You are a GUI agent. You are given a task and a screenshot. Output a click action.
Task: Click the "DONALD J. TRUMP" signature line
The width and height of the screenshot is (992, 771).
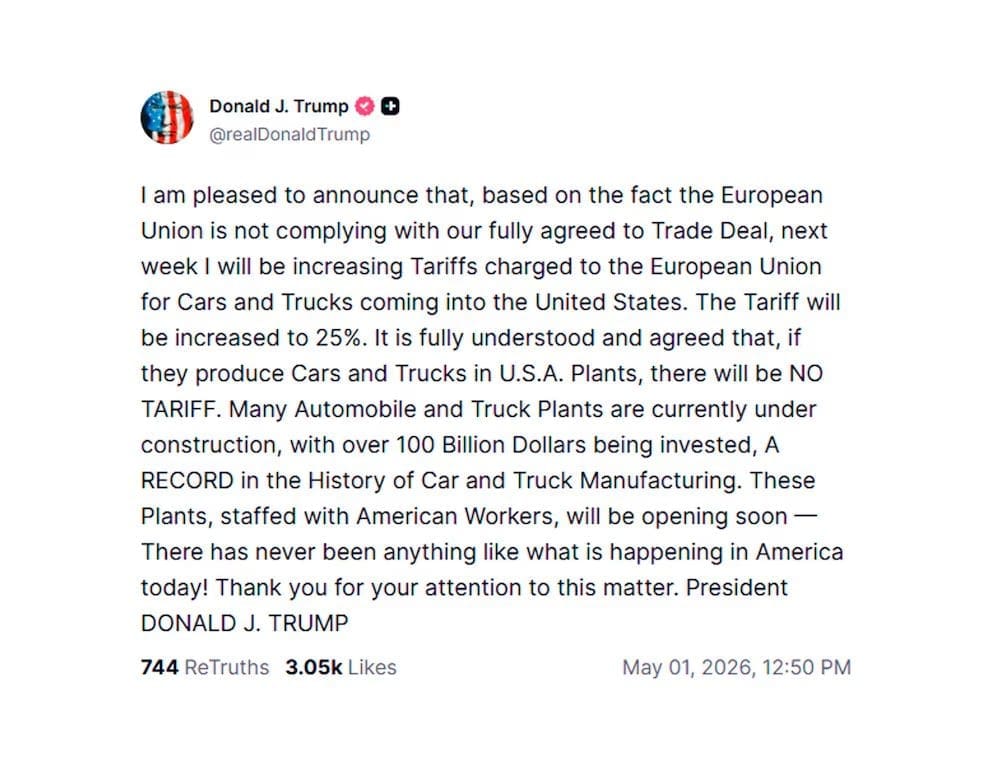(x=244, y=624)
